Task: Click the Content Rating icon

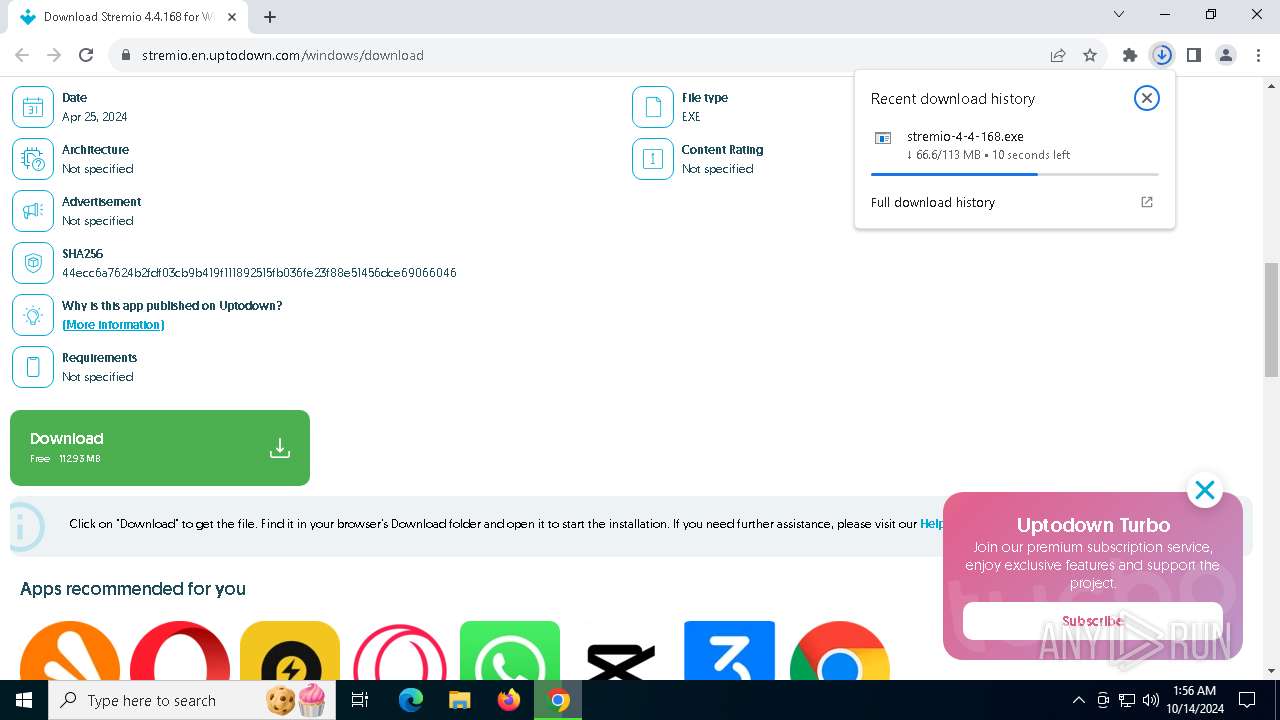Action: (653, 159)
